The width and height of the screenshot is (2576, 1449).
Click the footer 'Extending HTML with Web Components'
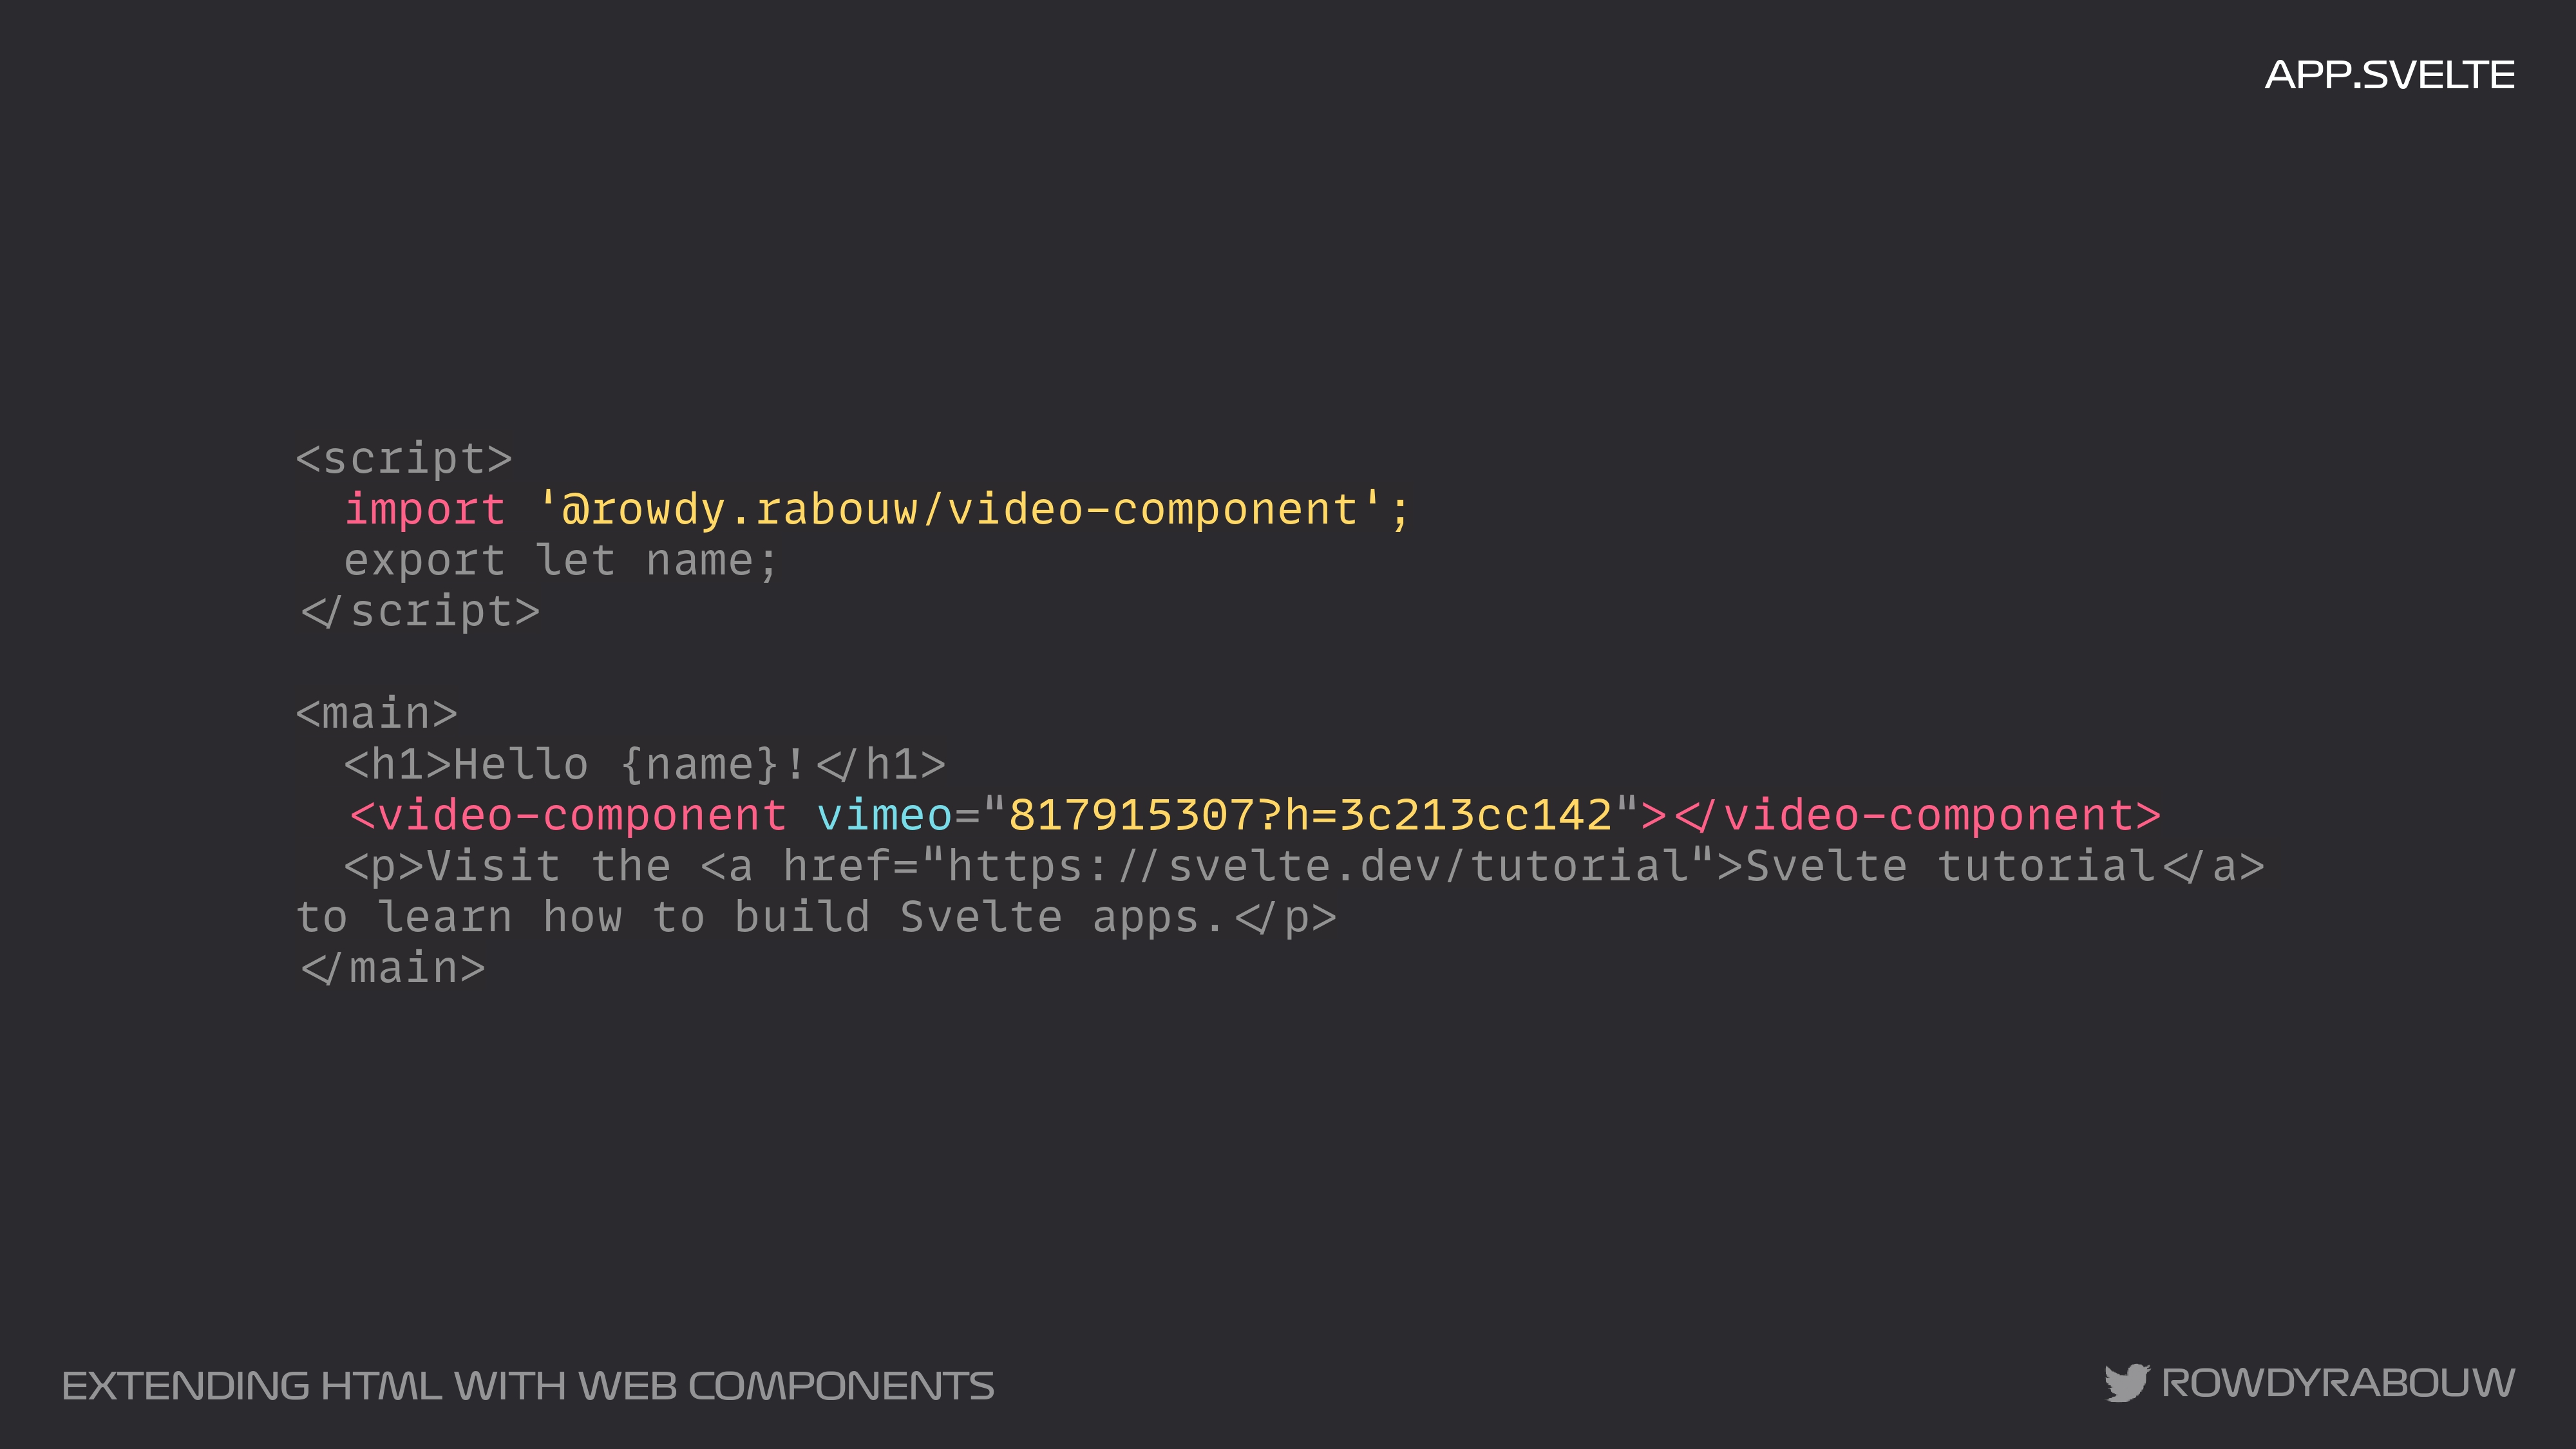[527, 1386]
